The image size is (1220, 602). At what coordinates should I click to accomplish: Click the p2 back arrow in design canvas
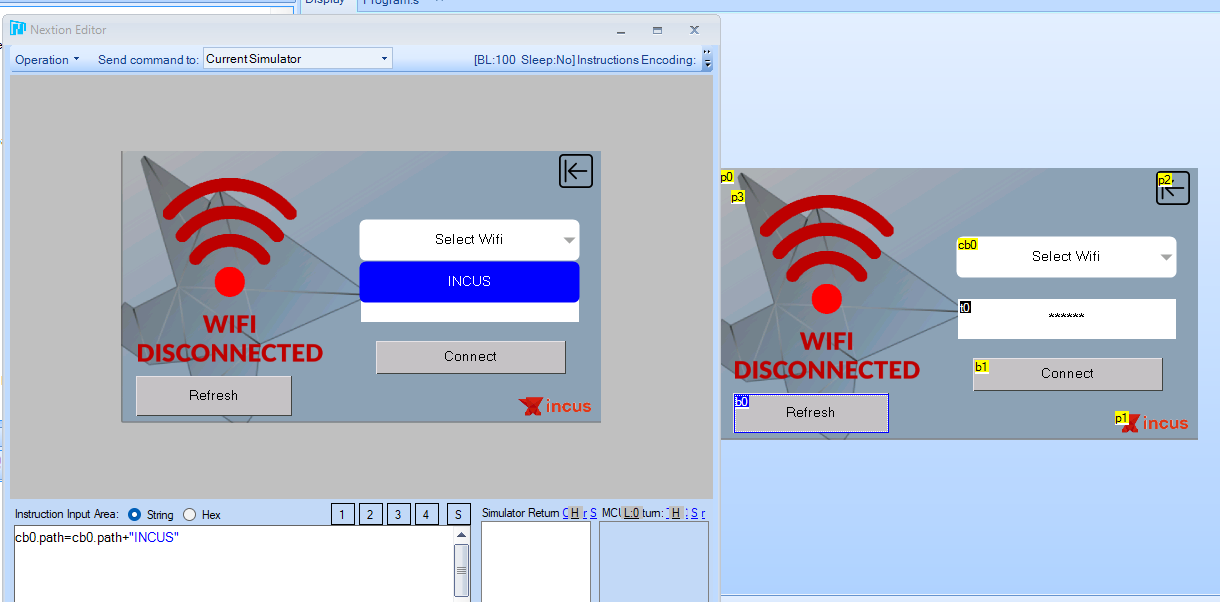pyautogui.click(x=1173, y=188)
